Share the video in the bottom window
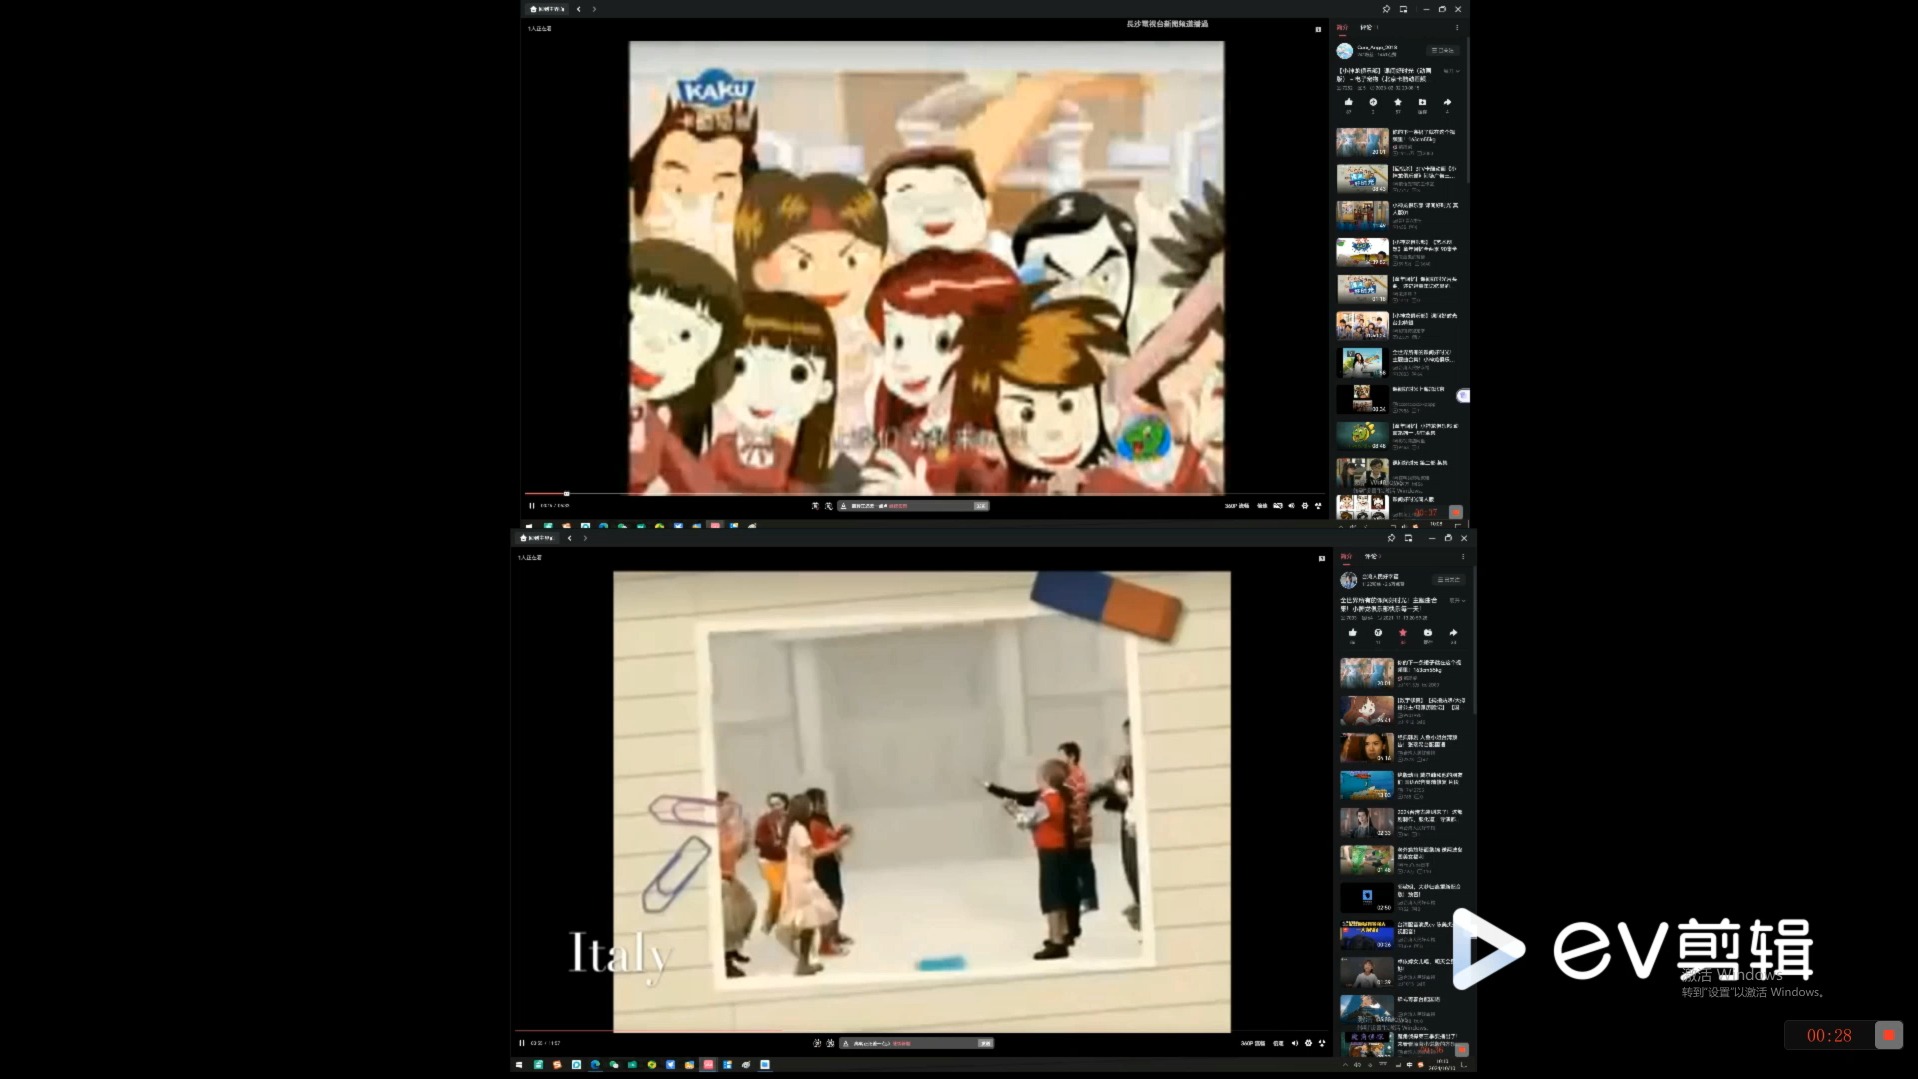The image size is (1918, 1079). 1453,632
